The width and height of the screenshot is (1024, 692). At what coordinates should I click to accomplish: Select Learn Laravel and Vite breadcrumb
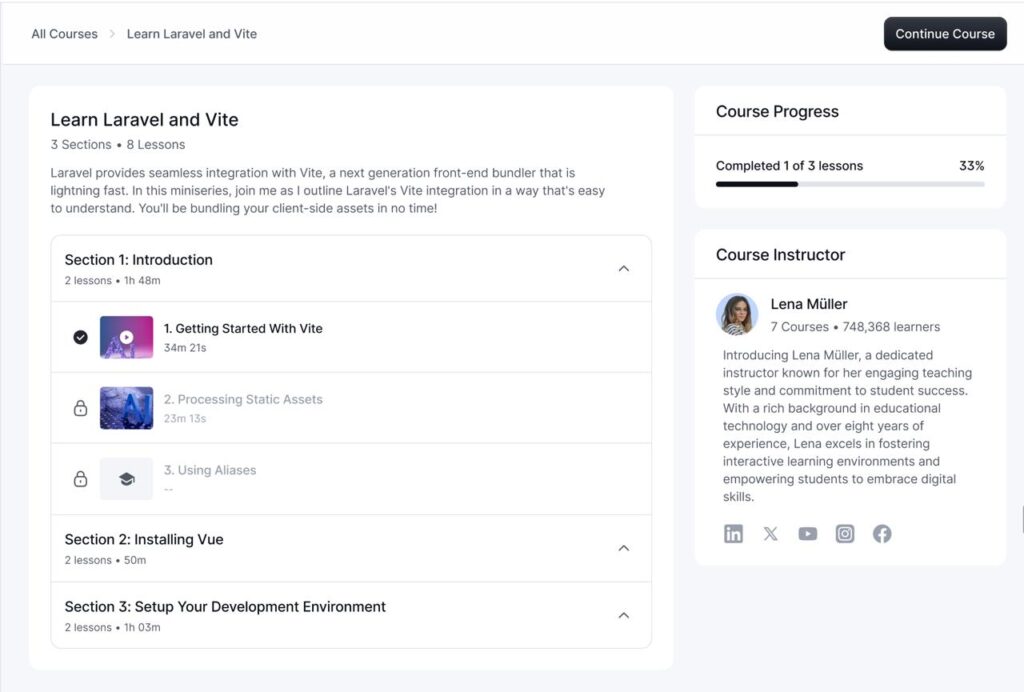(191, 34)
